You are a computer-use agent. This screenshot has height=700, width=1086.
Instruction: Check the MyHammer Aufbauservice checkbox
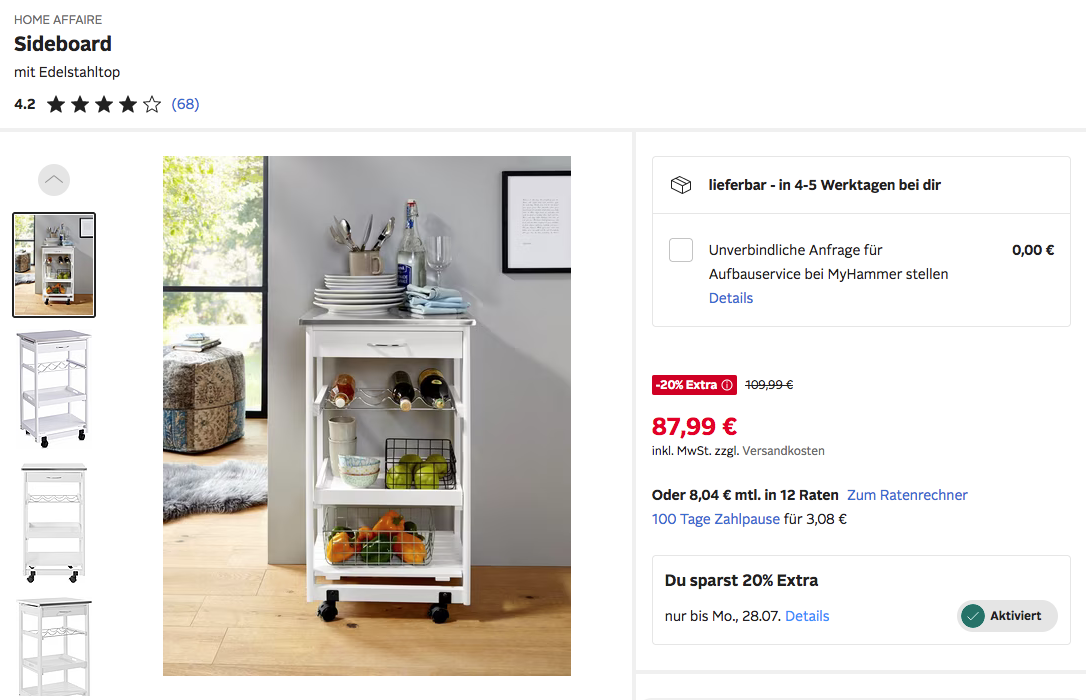tap(681, 250)
